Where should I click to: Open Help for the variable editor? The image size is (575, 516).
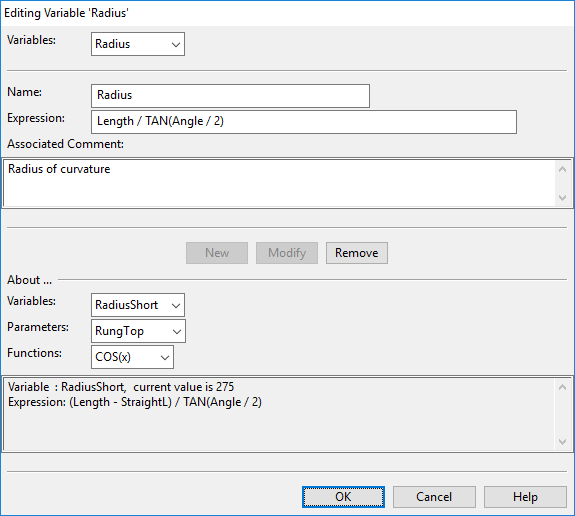(x=525, y=497)
